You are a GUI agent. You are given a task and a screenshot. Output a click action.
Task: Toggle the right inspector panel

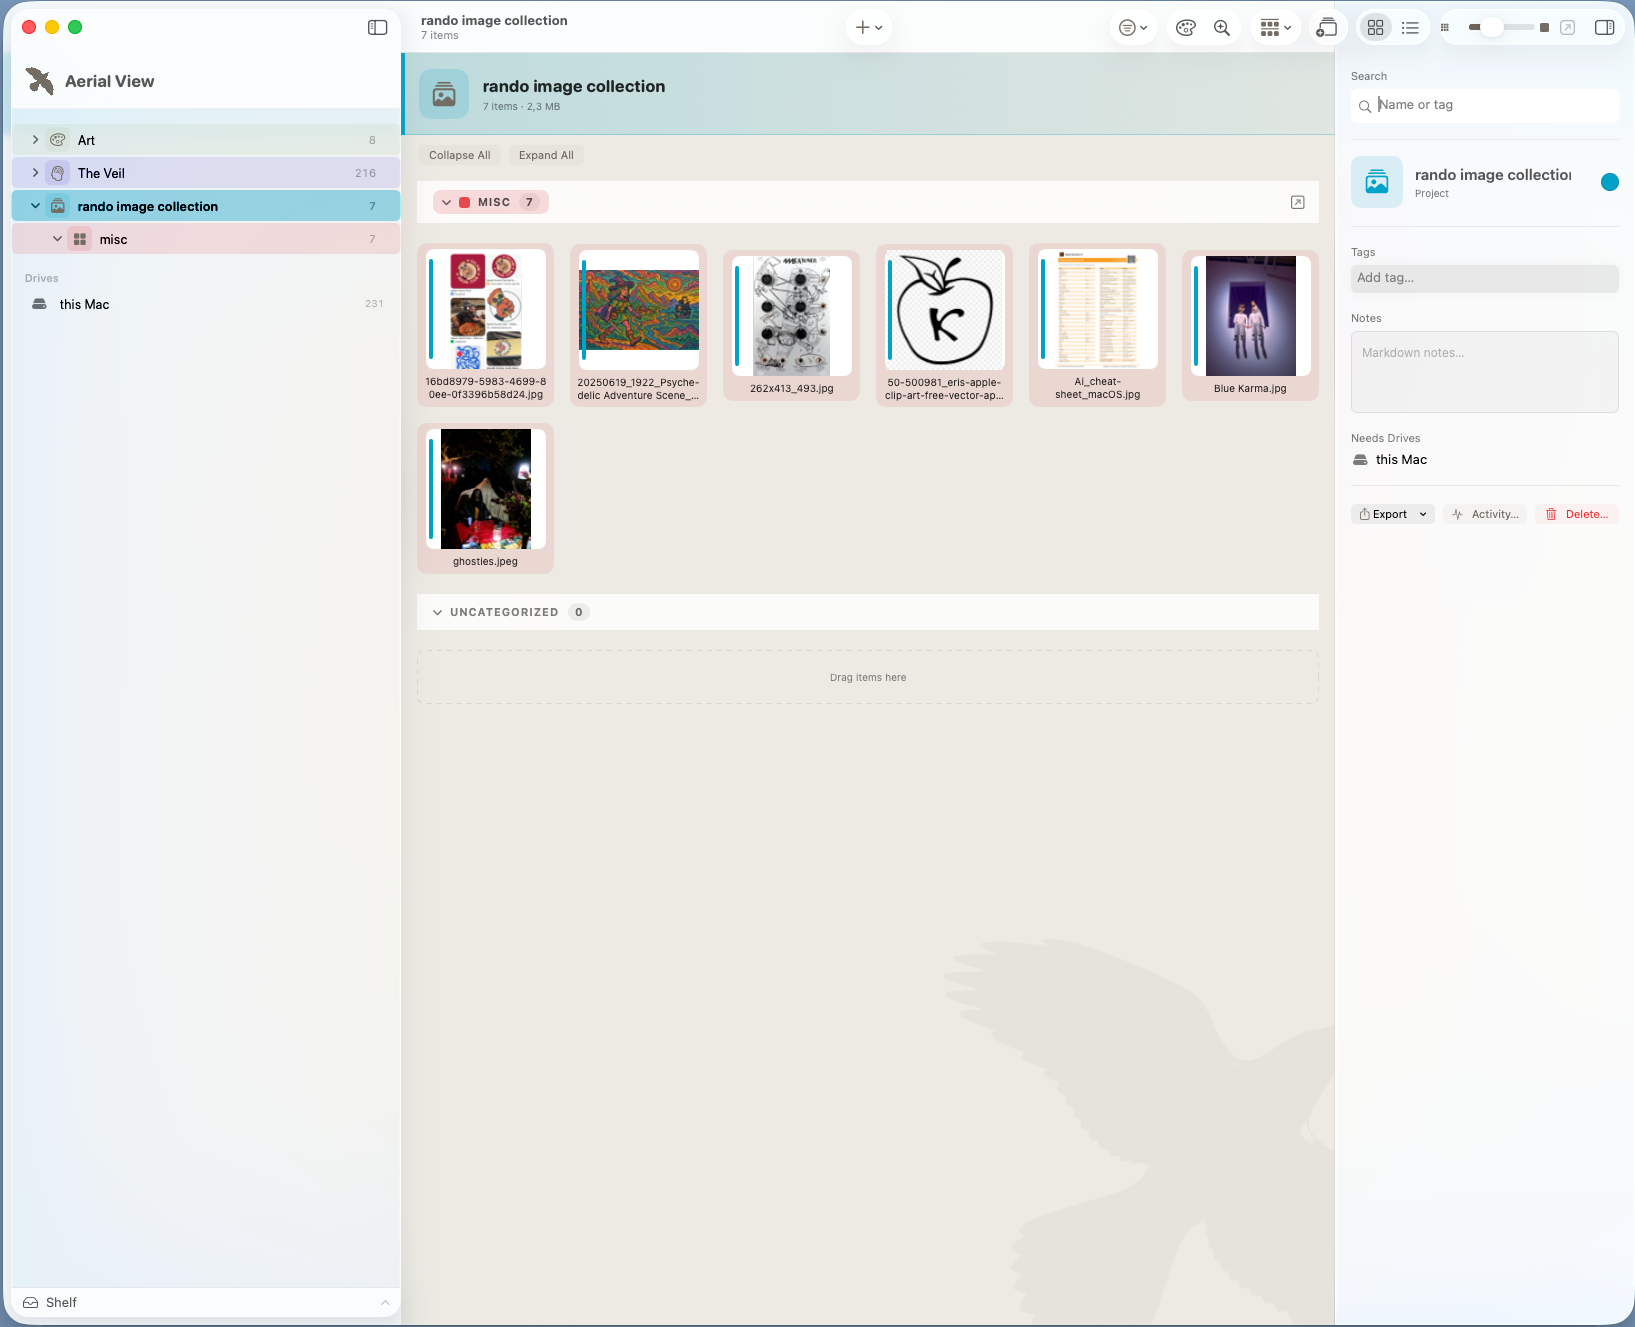coord(1604,28)
